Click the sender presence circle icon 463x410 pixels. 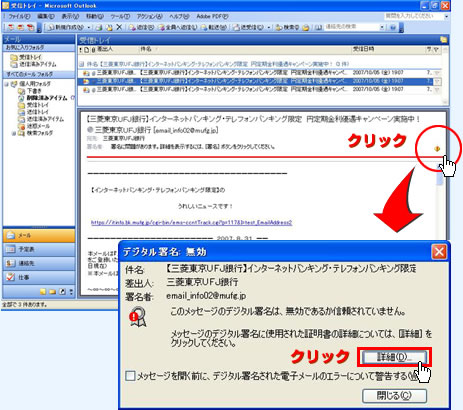tap(90, 130)
